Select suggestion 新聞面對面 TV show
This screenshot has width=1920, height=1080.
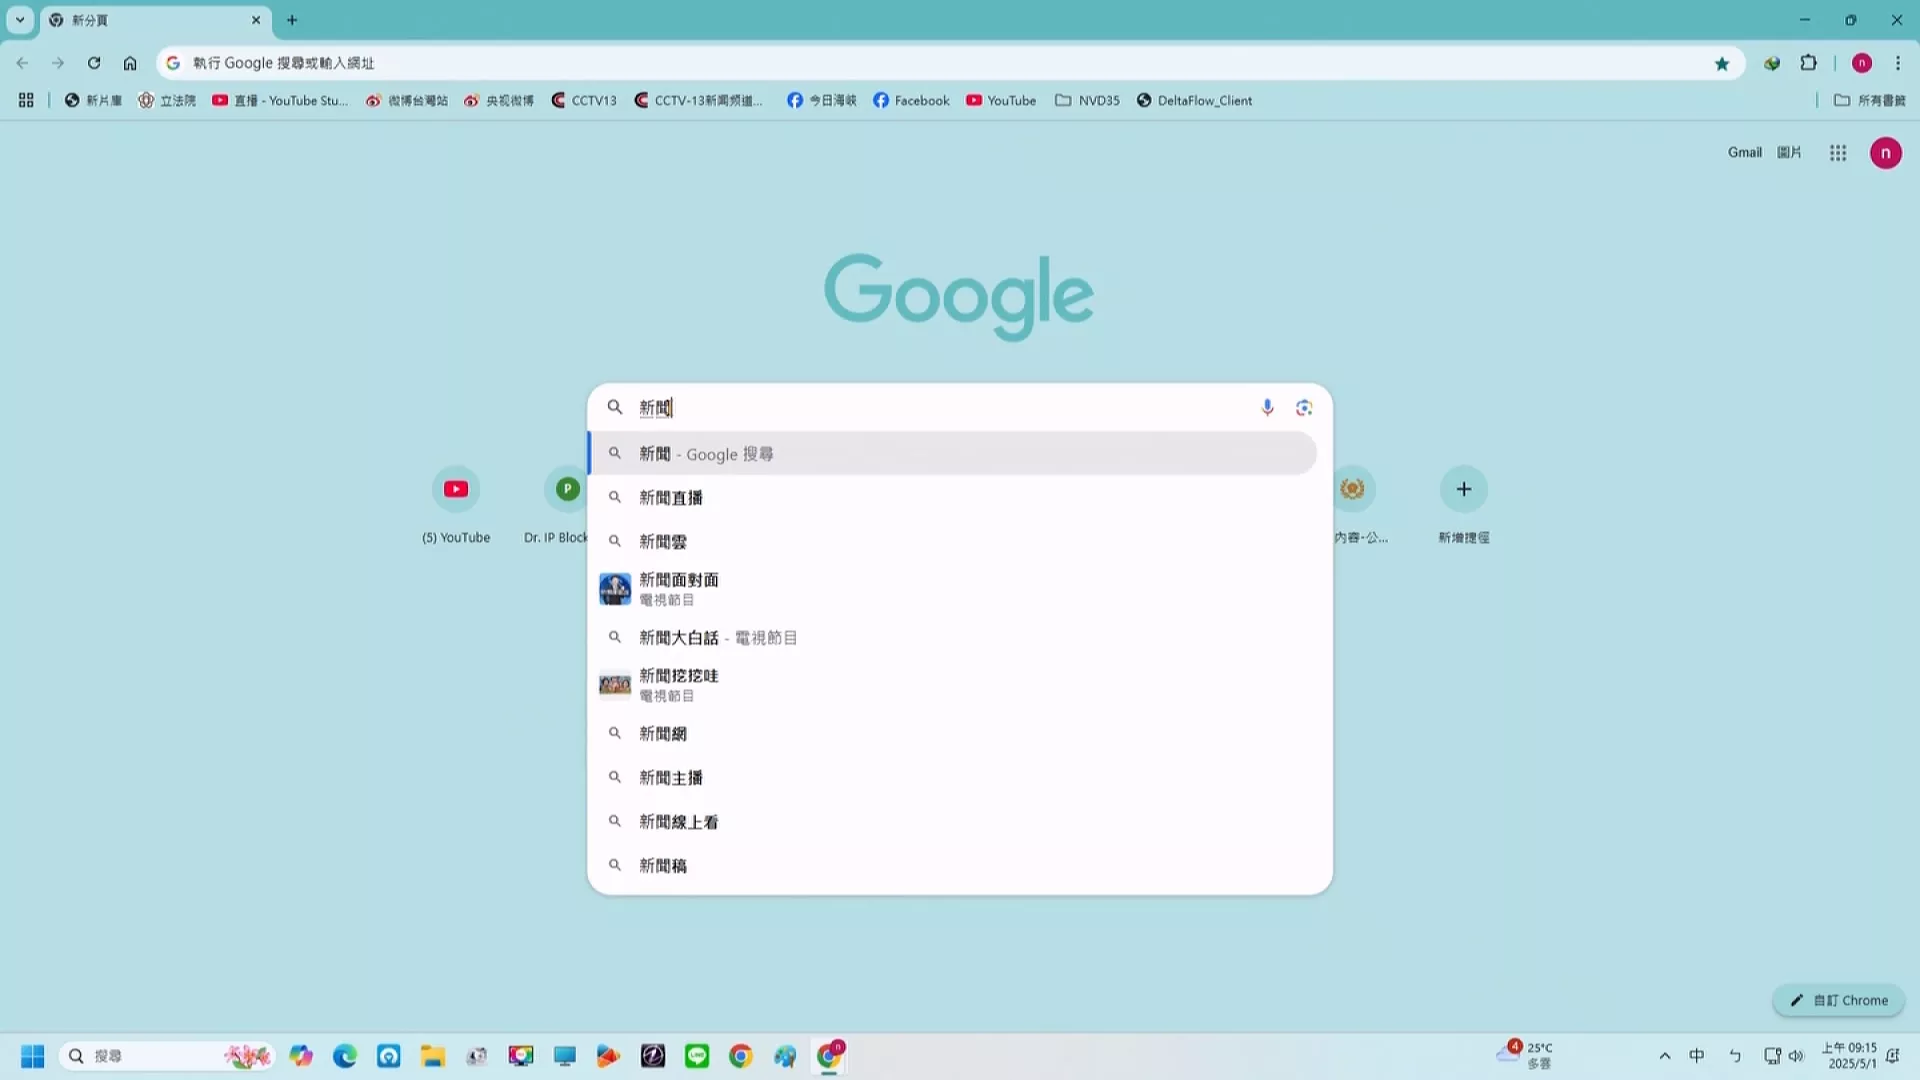click(953, 589)
